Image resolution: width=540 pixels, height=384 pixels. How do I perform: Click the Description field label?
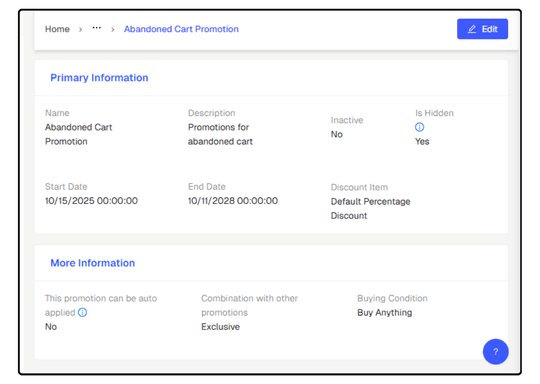(211, 113)
